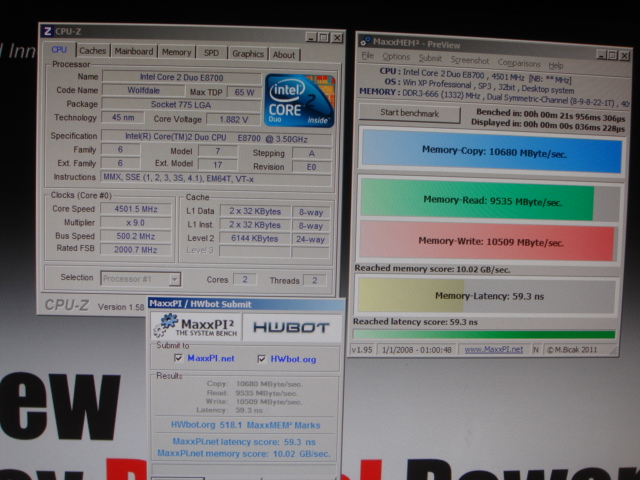The height and width of the screenshot is (480, 640).
Task: Expand the Processor #1 selection dropdown
Action: pos(174,279)
